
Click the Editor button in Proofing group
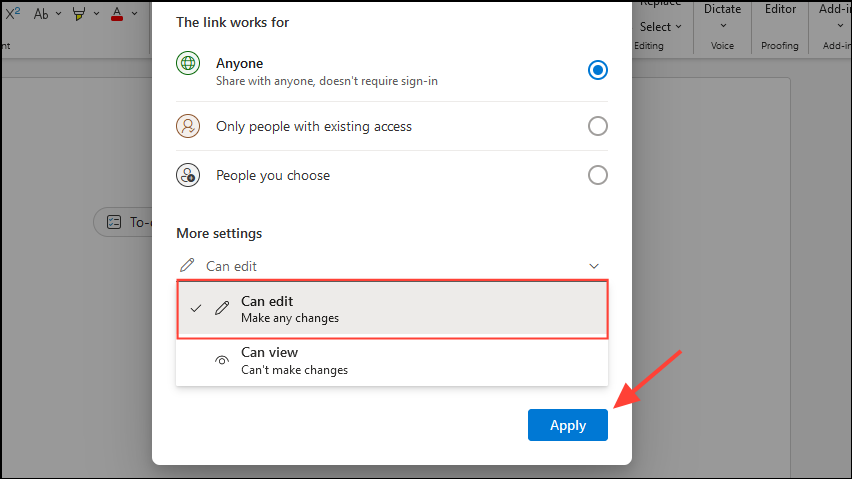[780, 10]
